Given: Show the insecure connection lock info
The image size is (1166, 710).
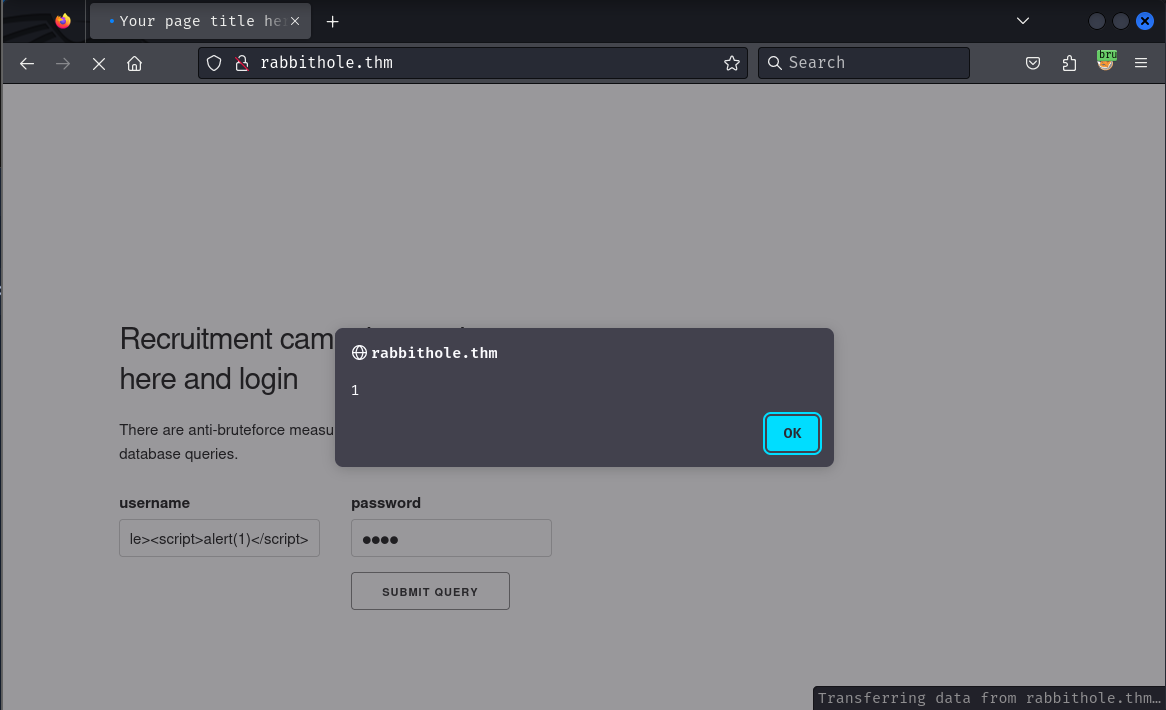Looking at the screenshot, I should pyautogui.click(x=241, y=63).
